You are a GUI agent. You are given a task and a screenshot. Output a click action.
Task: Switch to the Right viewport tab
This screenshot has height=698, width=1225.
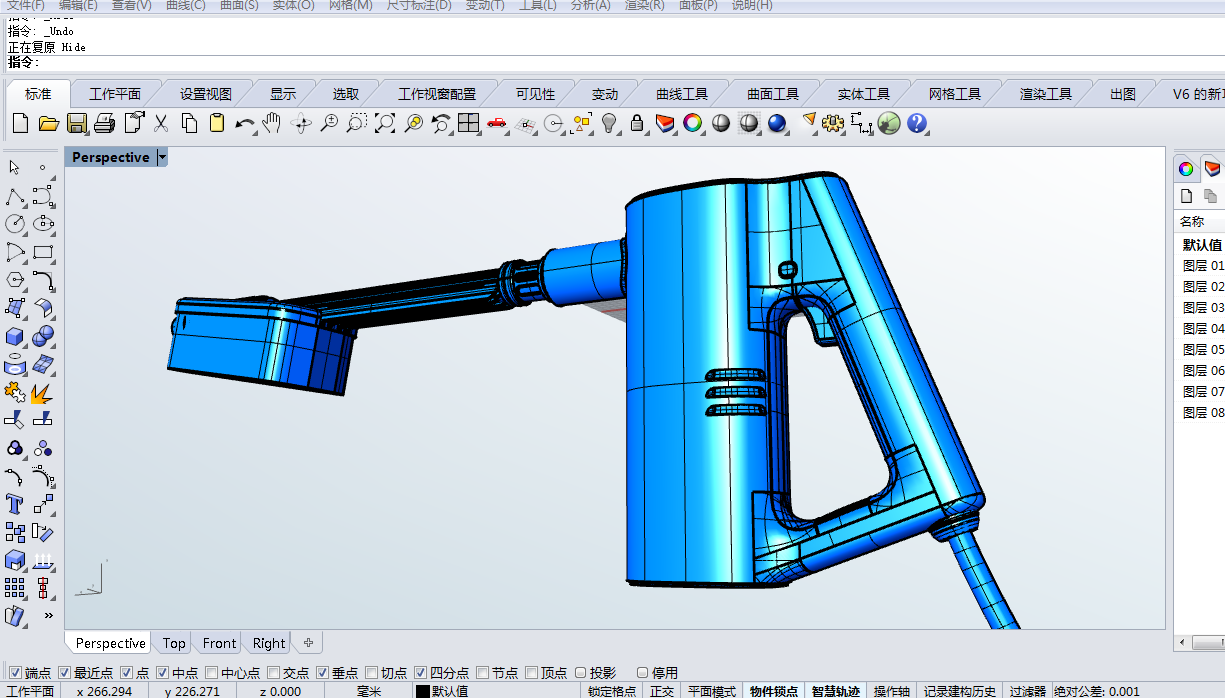tap(269, 643)
